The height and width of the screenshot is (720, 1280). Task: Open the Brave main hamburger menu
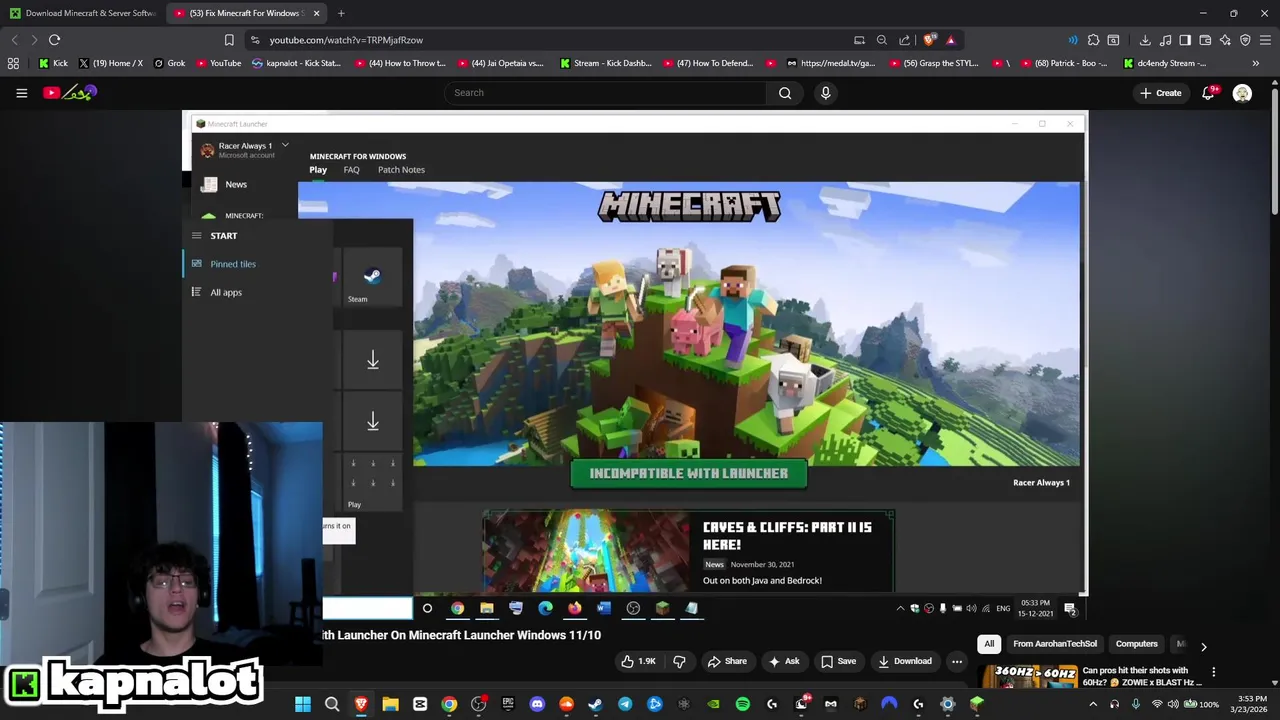tap(1266, 40)
